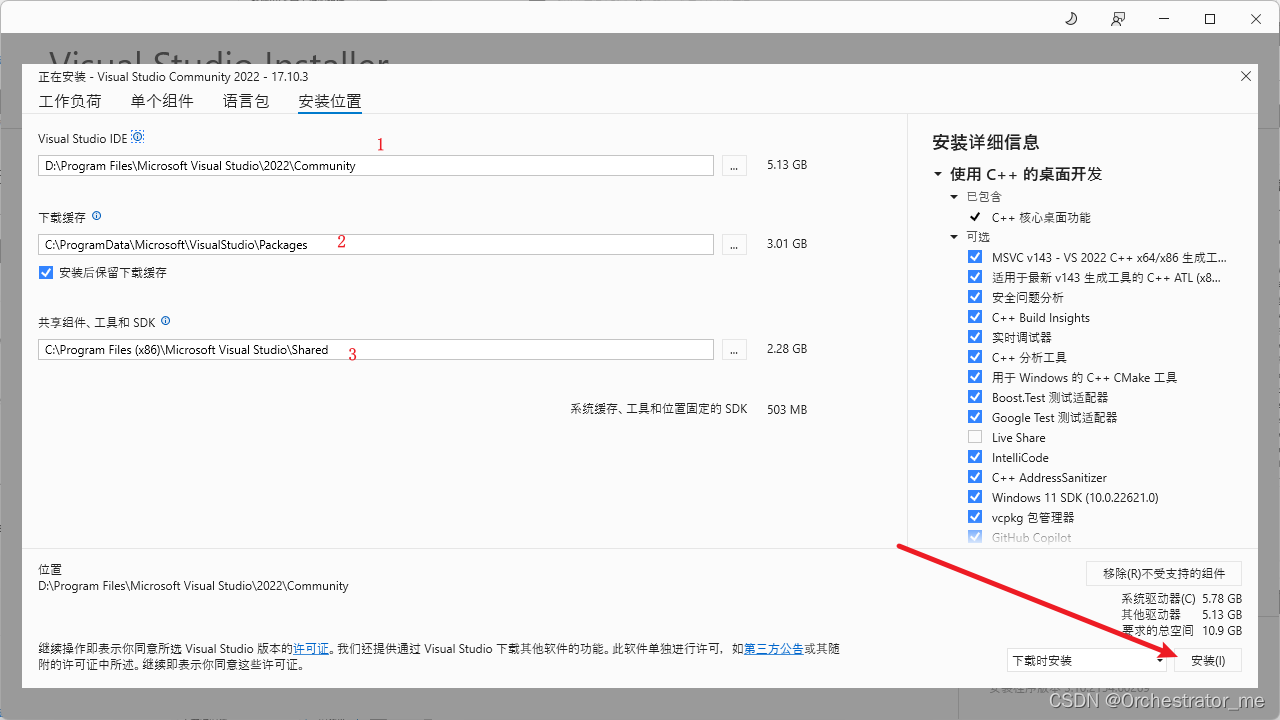Uncheck C++ ATL for v143 component
Viewport: 1280px width, 720px height.
point(975,277)
